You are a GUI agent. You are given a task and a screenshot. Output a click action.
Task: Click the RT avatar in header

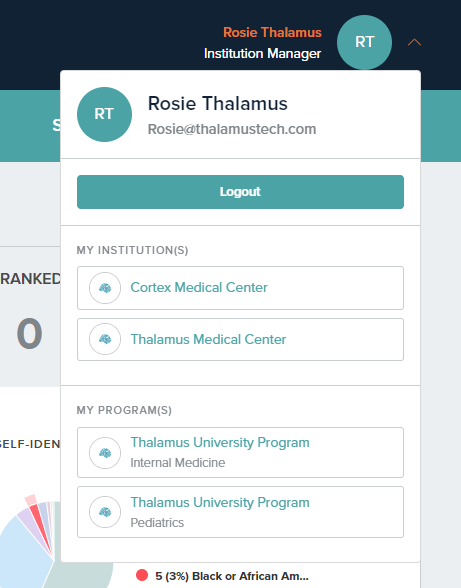(x=364, y=42)
